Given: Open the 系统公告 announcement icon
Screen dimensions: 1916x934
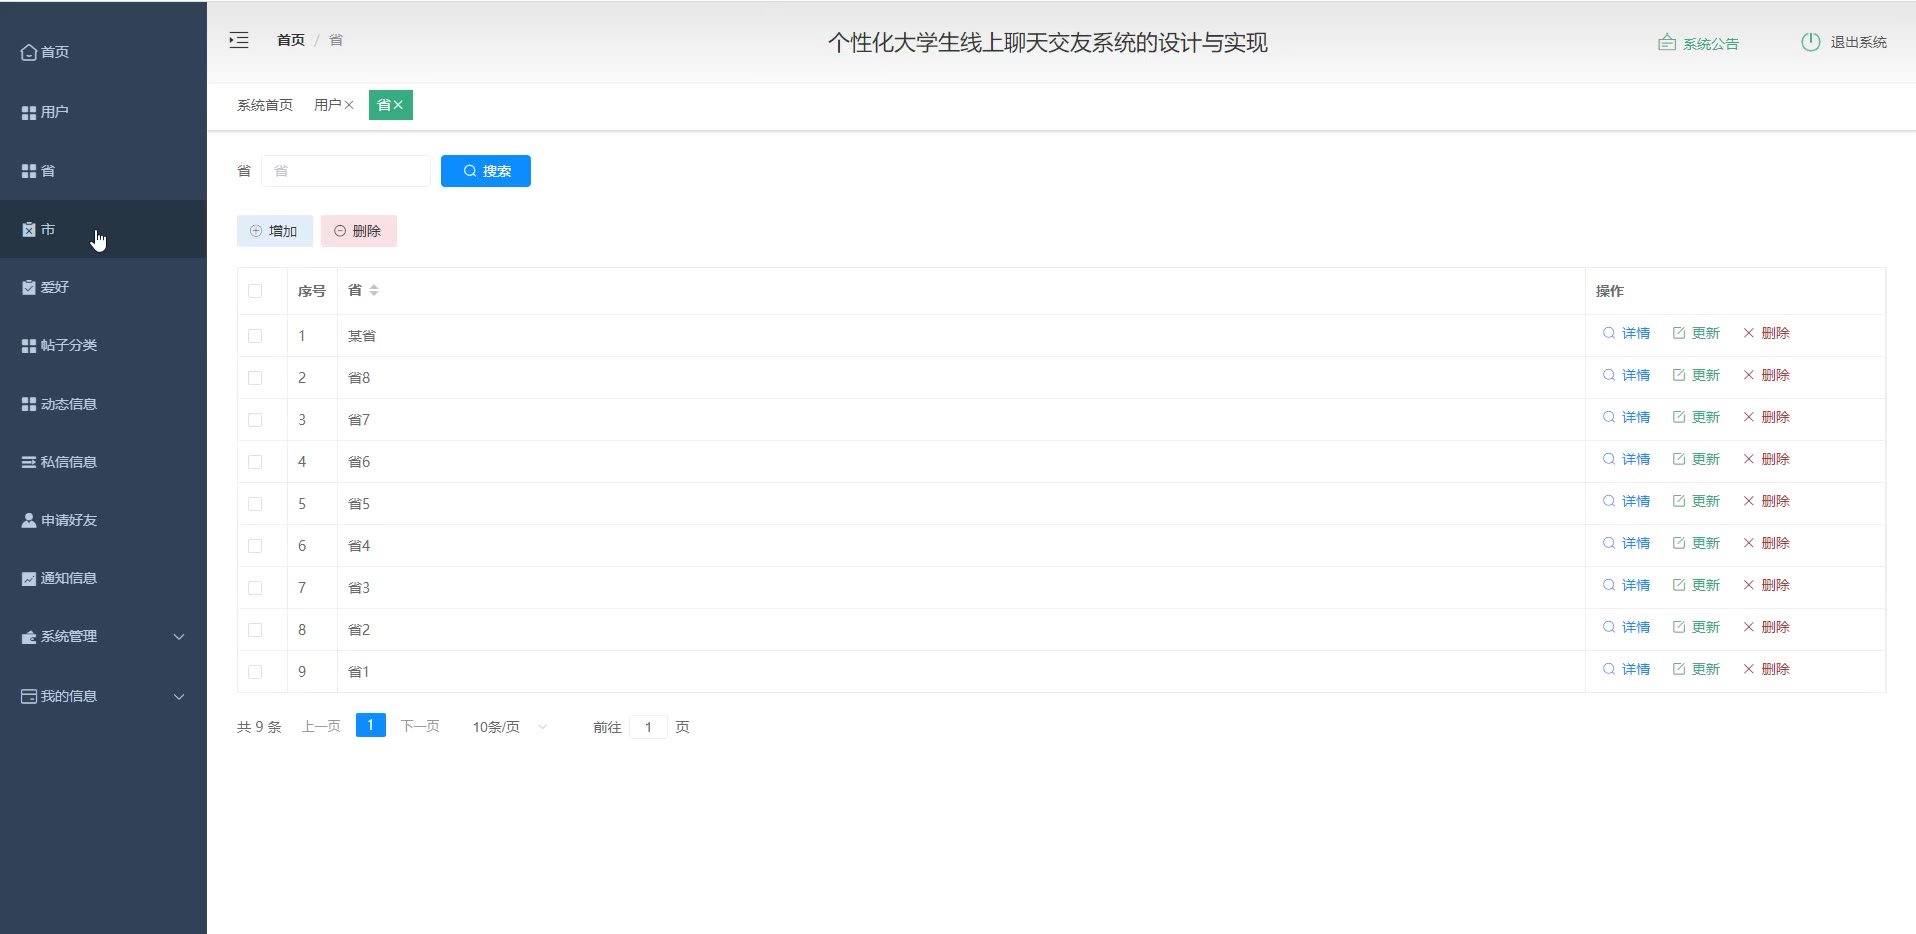Looking at the screenshot, I should 1666,43.
